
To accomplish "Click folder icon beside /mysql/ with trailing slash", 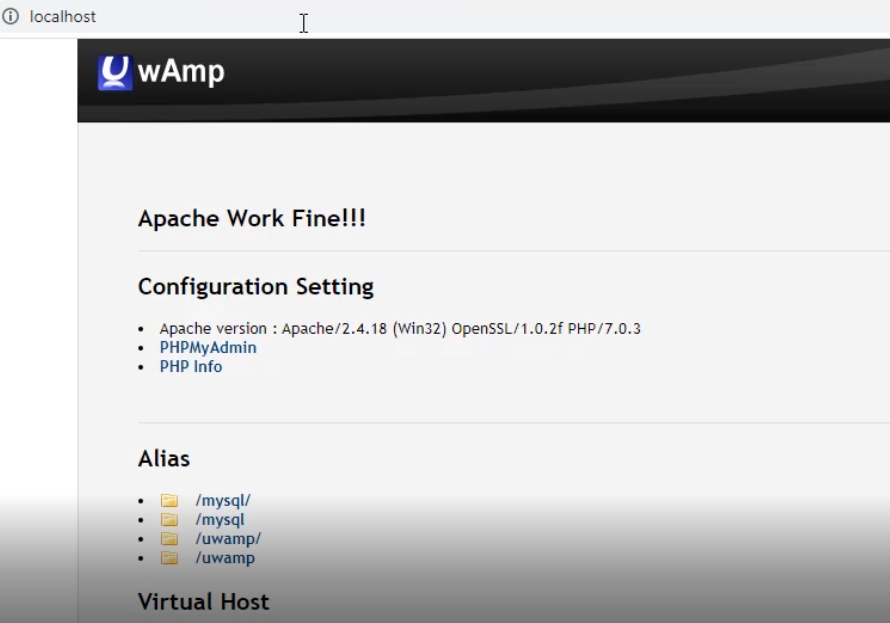I will [x=169, y=501].
